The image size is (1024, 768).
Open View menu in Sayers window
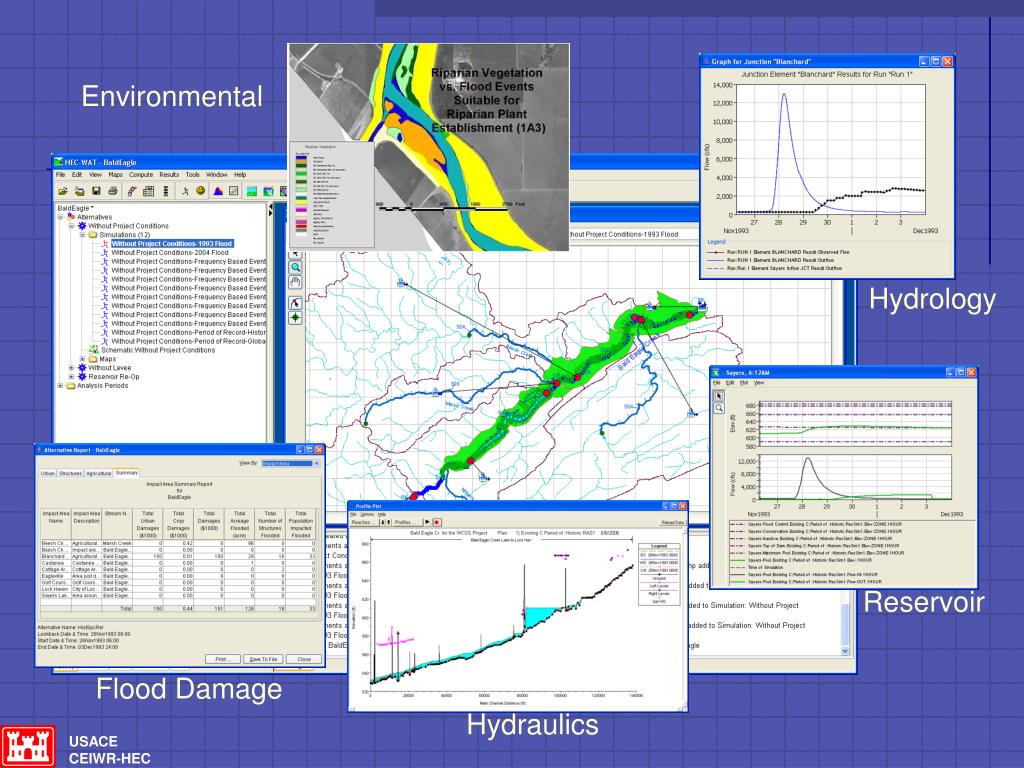(x=759, y=383)
